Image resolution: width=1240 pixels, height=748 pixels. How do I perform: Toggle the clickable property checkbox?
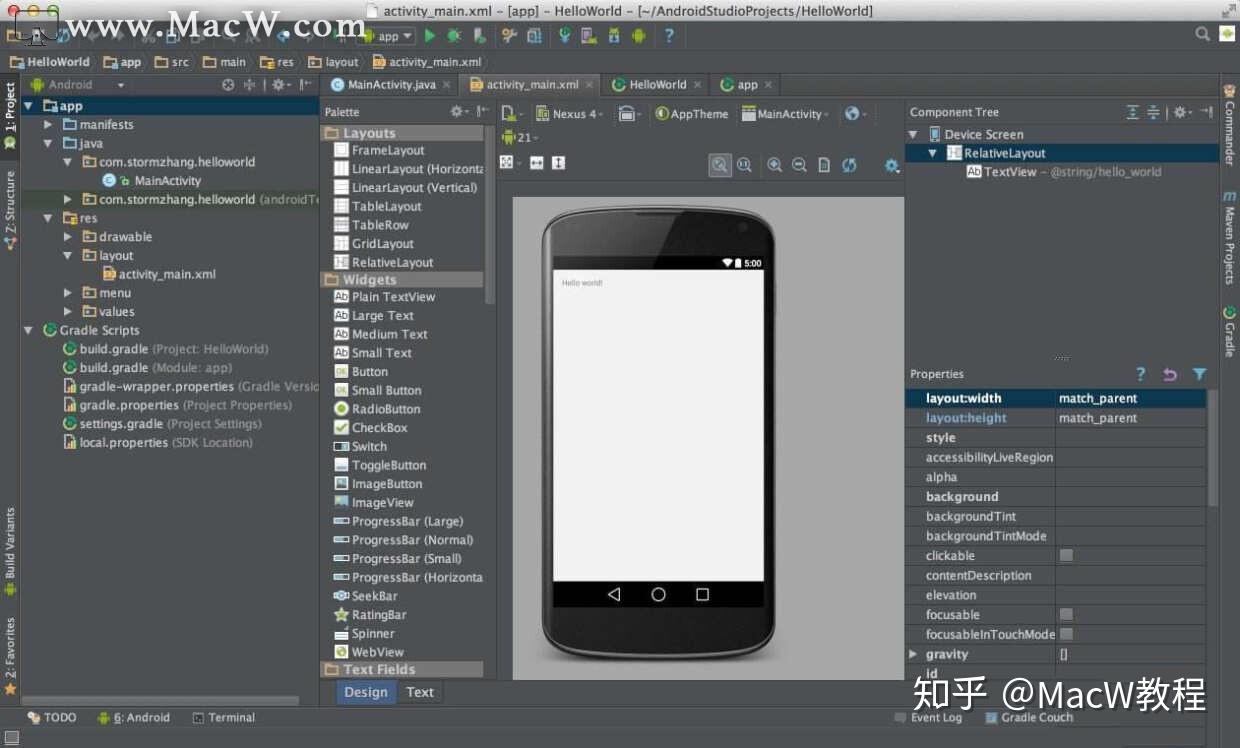pos(1066,555)
